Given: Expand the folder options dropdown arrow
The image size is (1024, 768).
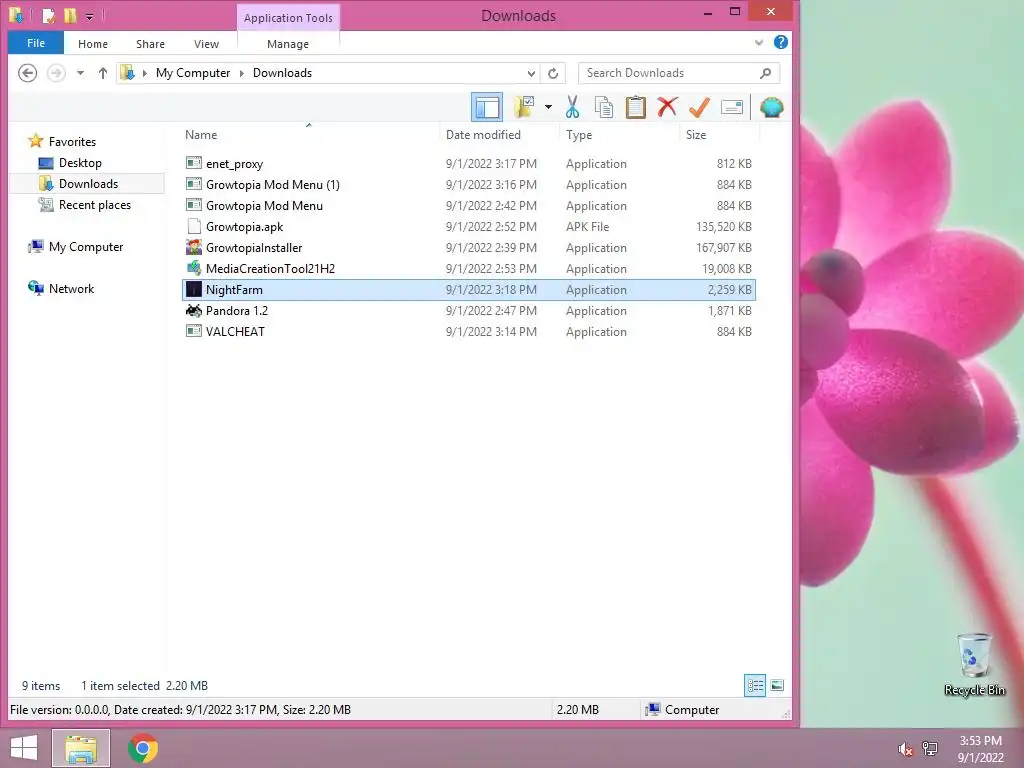Looking at the screenshot, I should [548, 107].
